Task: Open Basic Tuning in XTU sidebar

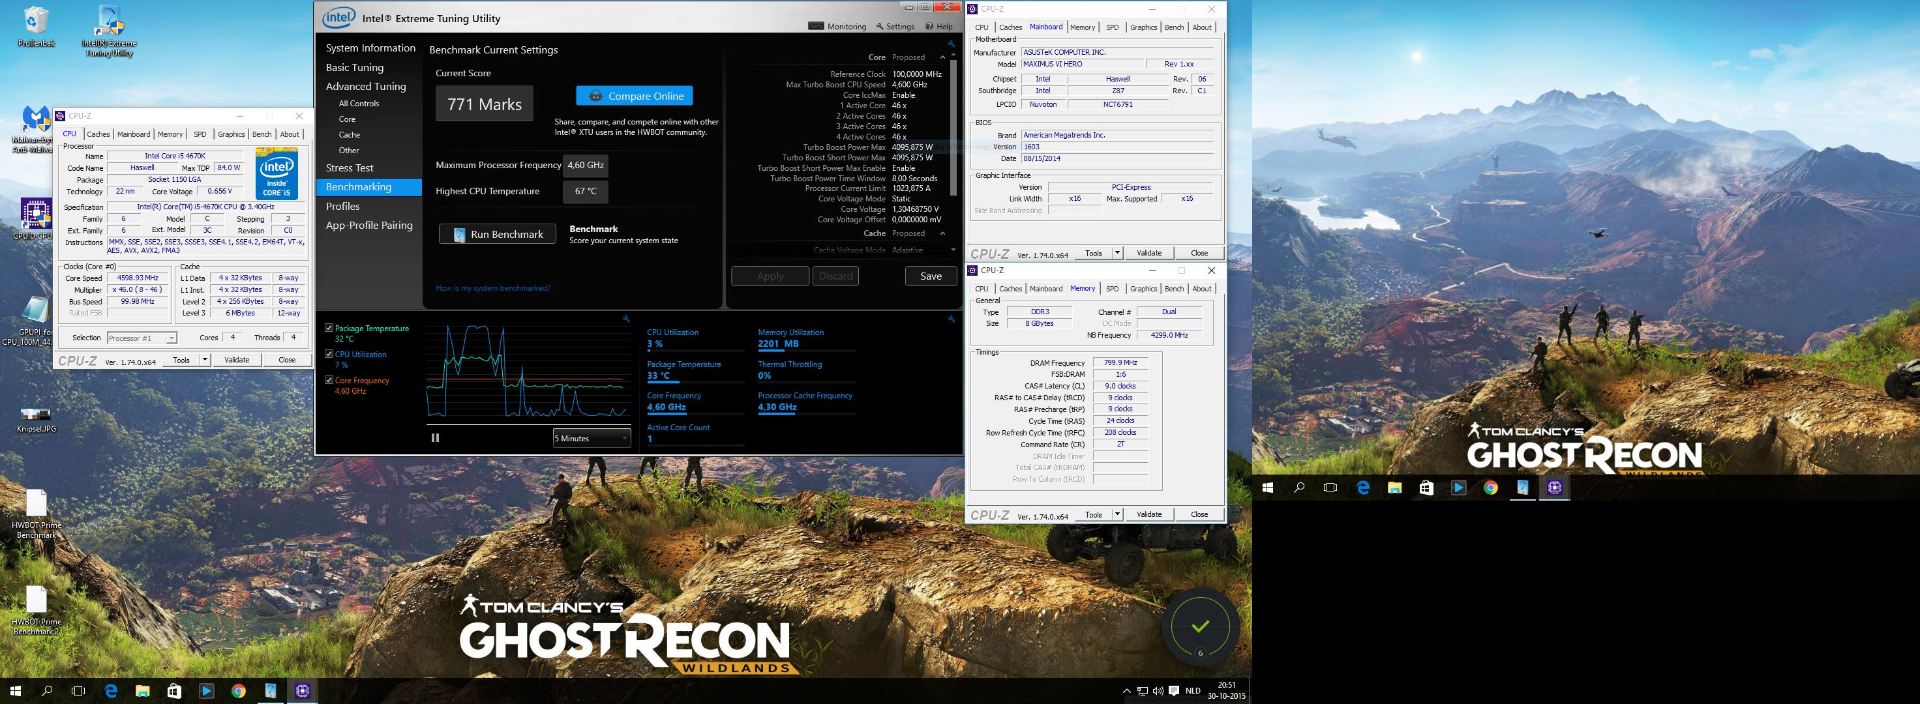Action: point(354,68)
